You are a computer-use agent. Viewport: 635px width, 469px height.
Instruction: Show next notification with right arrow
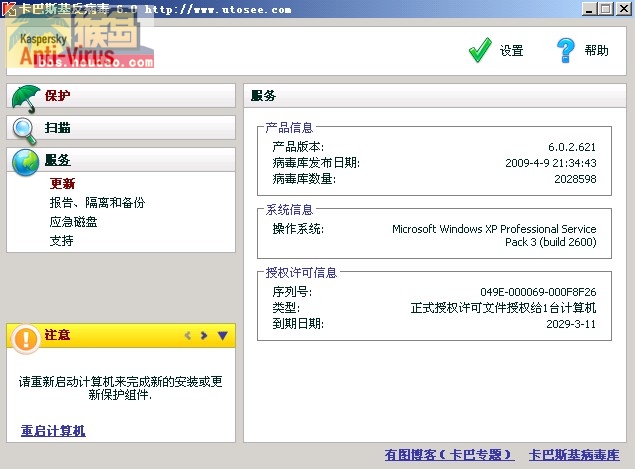point(204,335)
